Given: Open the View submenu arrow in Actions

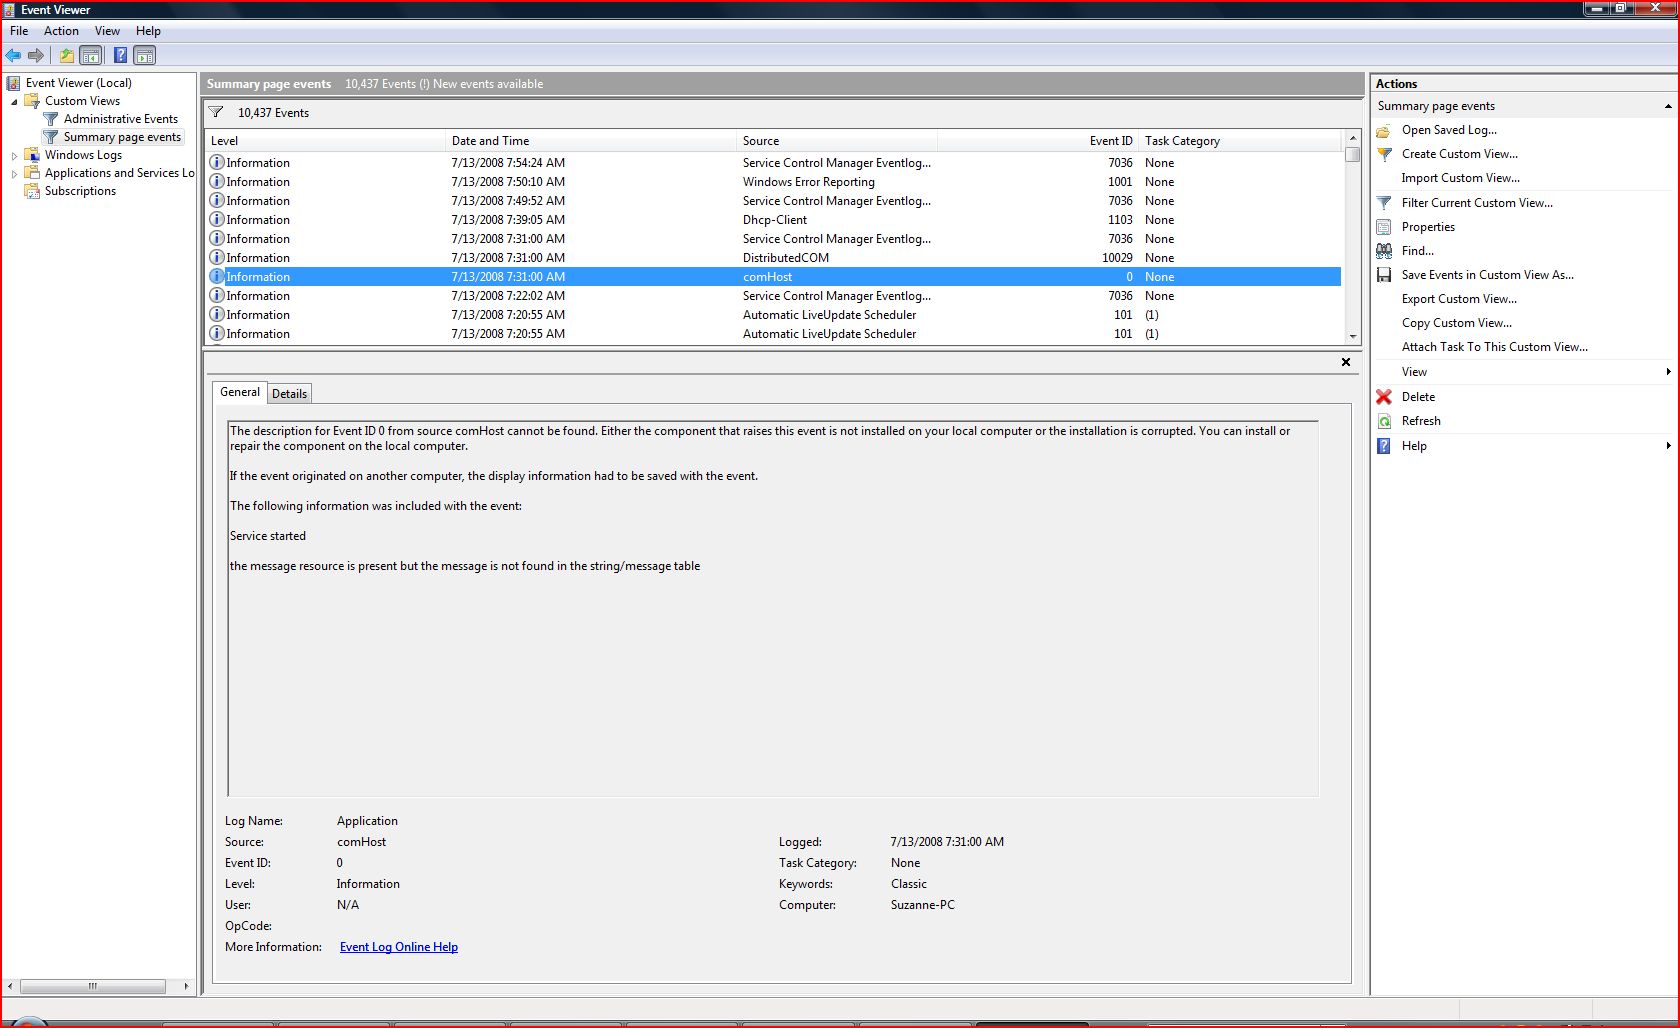Looking at the screenshot, I should coord(1668,372).
